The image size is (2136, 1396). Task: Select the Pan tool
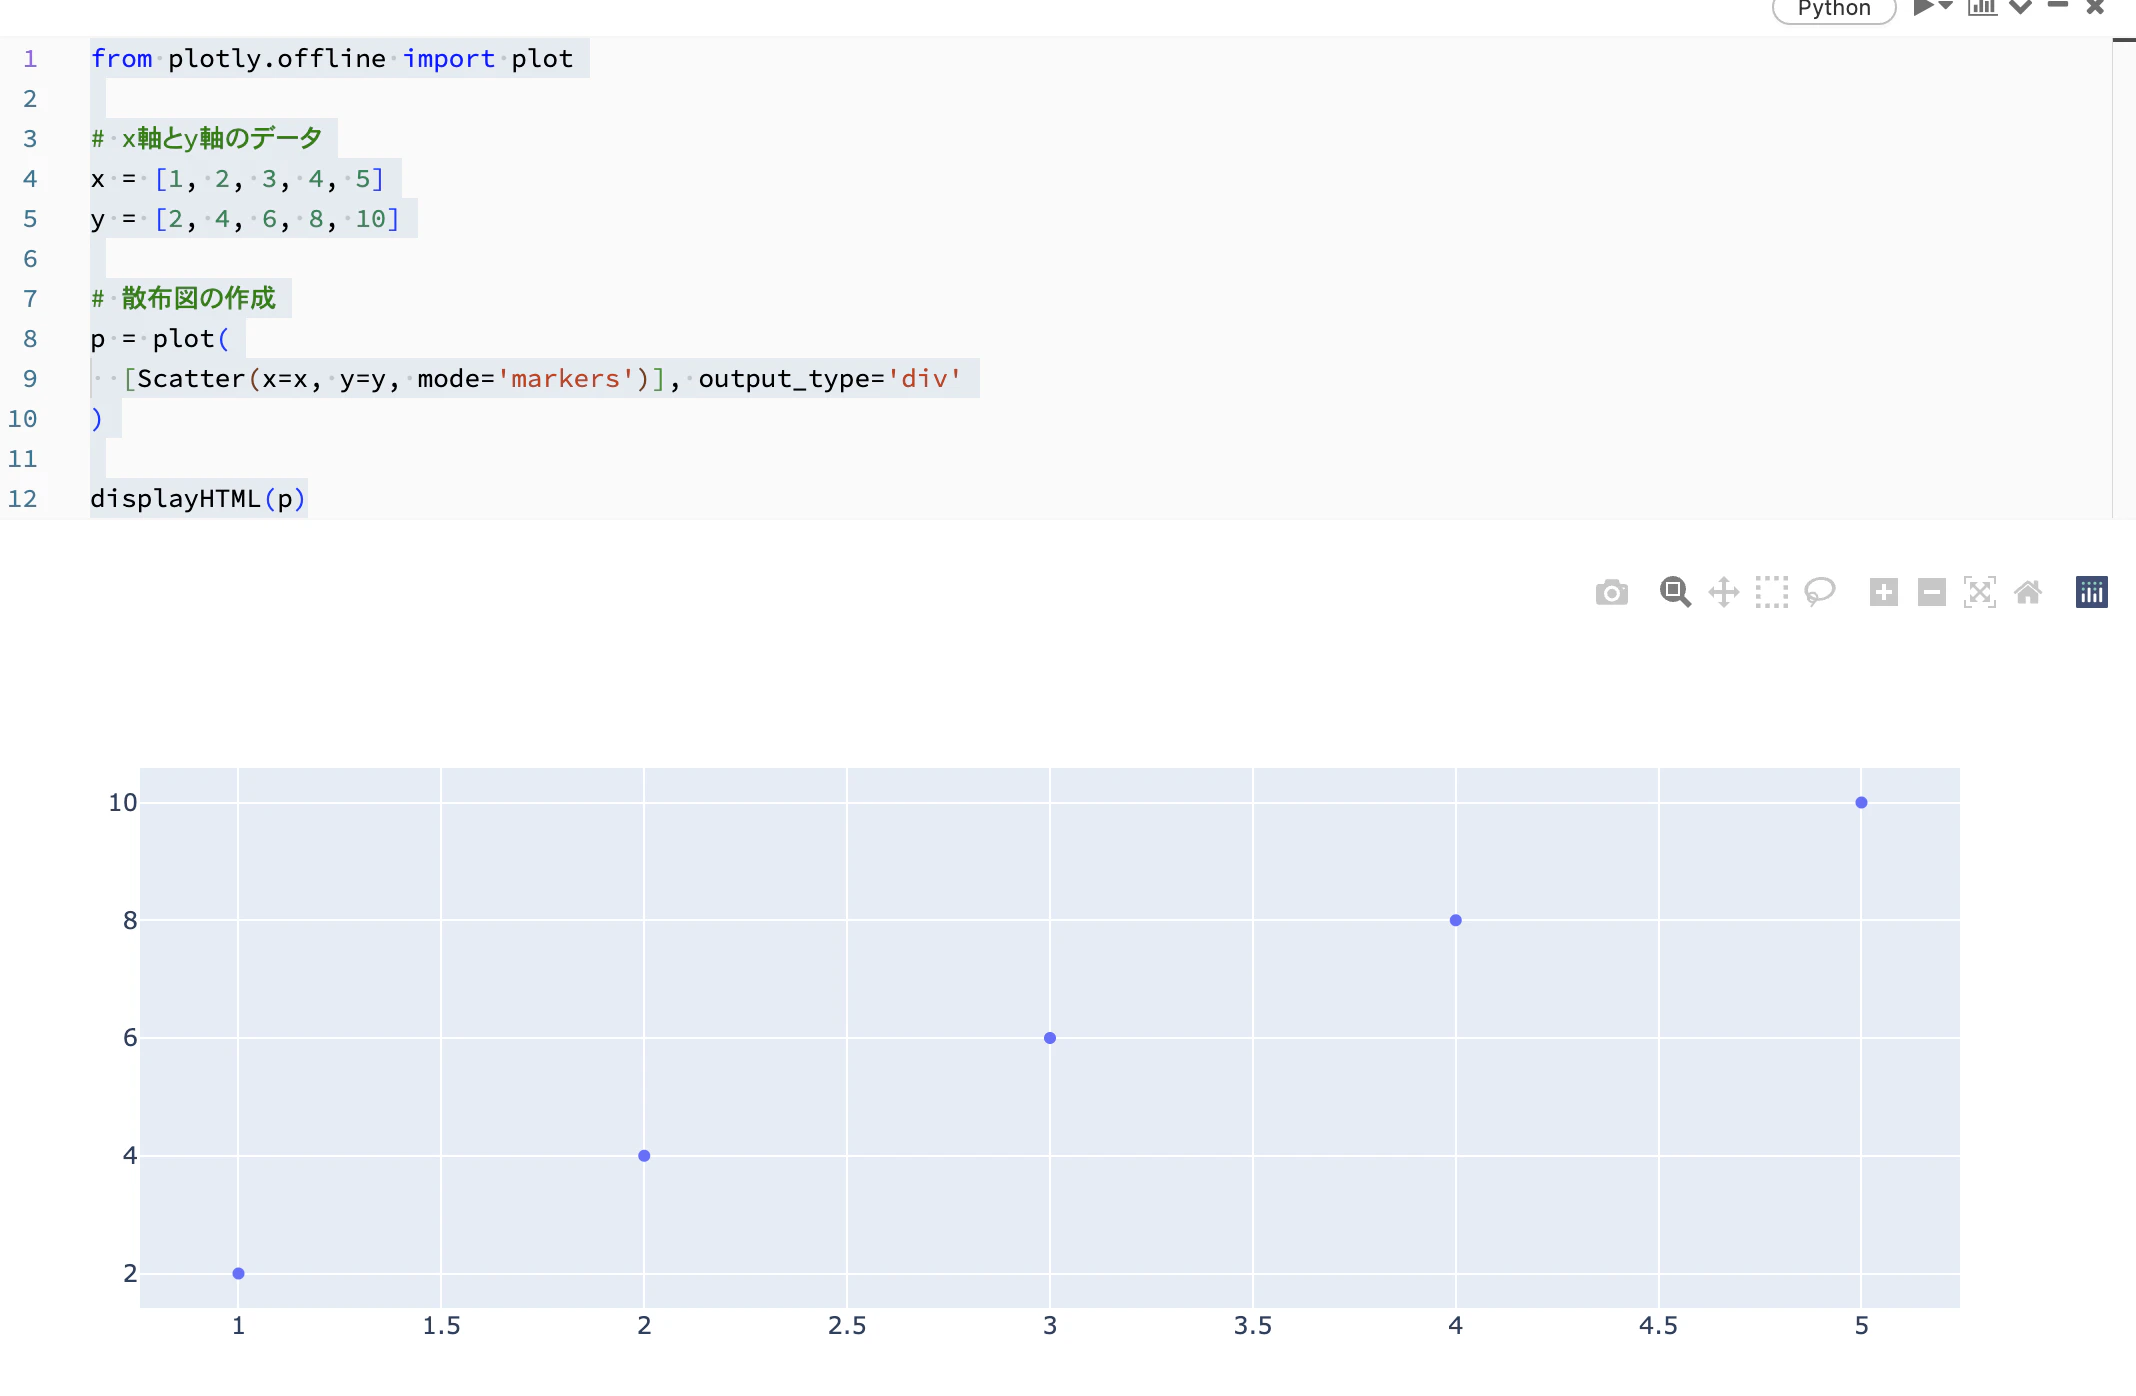coord(1724,592)
